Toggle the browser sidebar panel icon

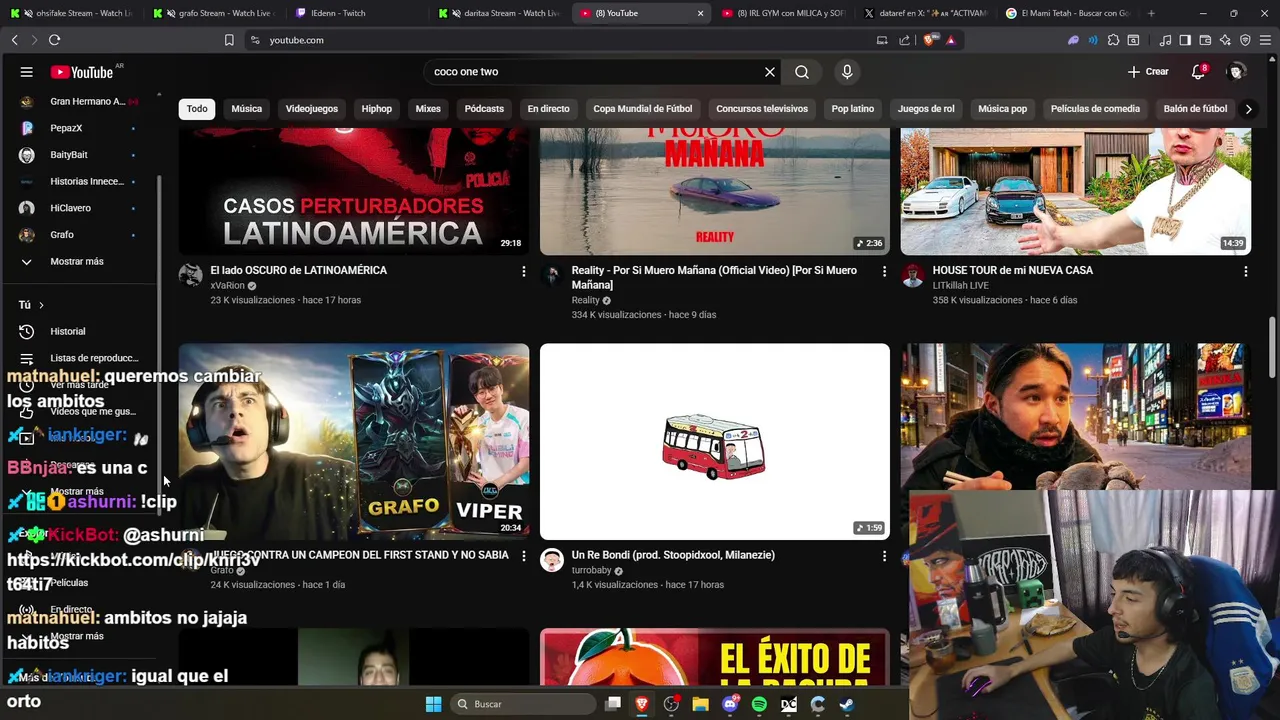click(x=1185, y=40)
